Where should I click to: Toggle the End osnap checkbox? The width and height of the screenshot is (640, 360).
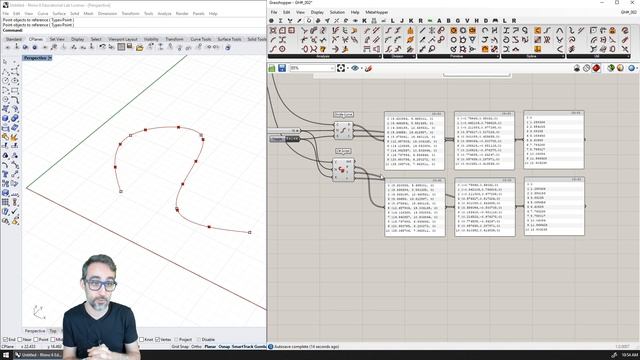click(x=5, y=340)
